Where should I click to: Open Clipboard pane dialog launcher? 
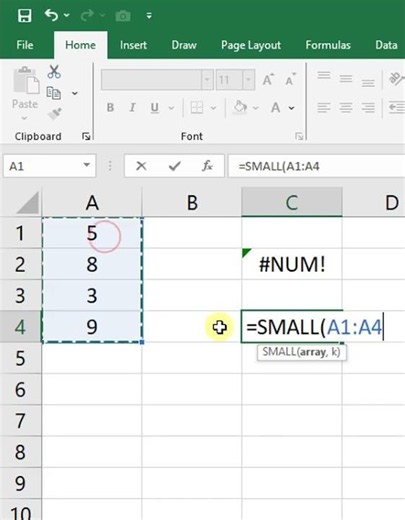86,136
